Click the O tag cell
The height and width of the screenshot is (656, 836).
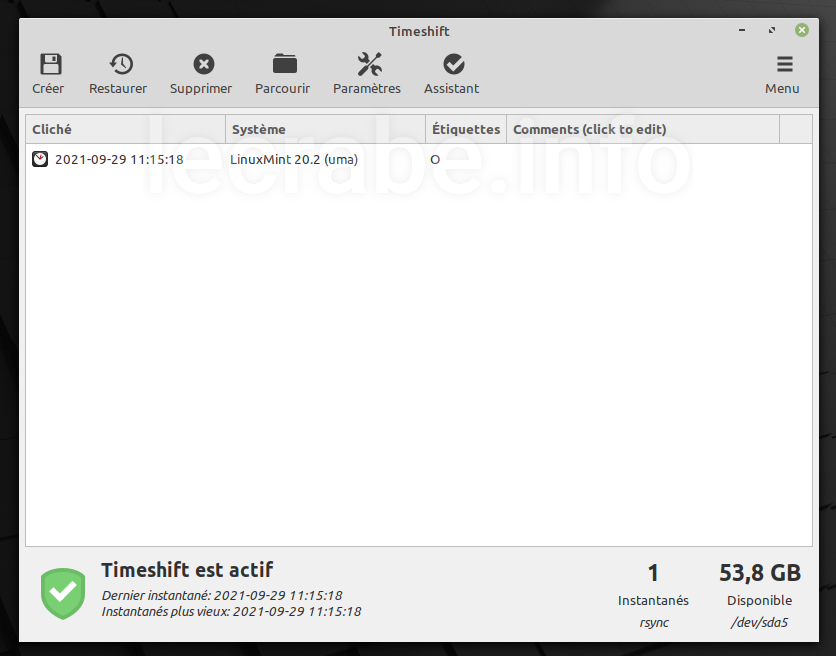[x=435, y=159]
